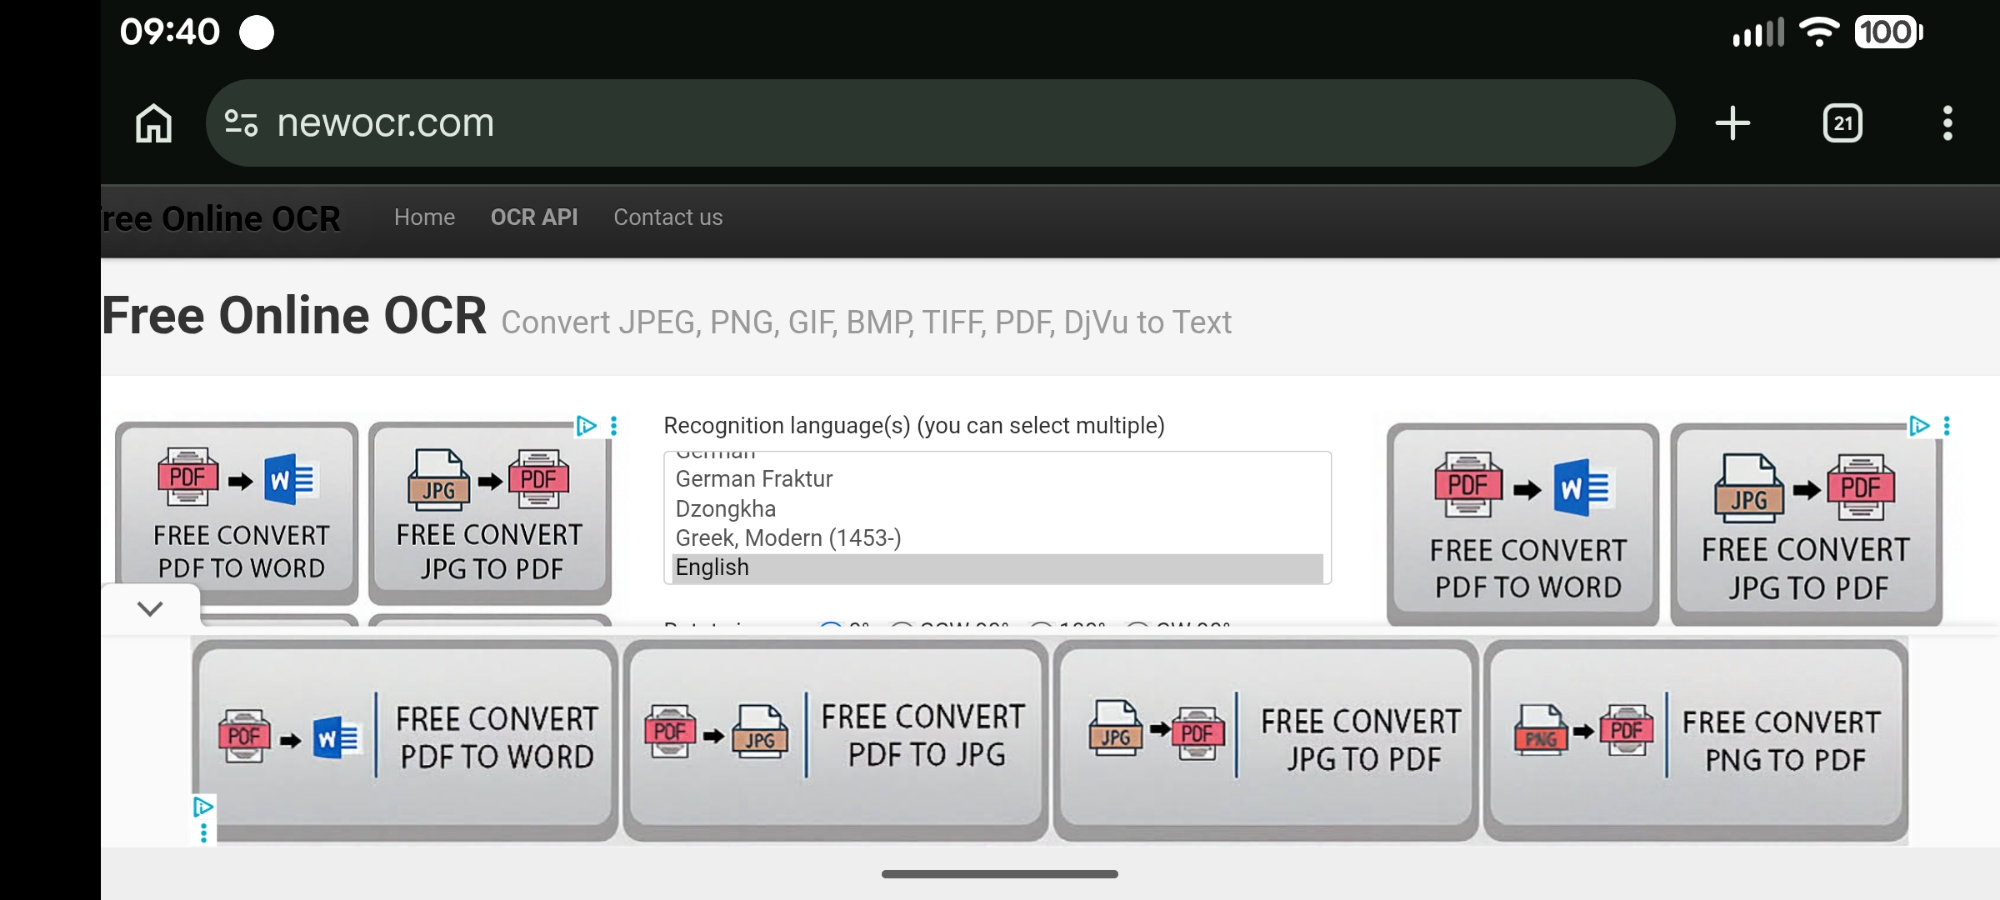Image resolution: width=2000 pixels, height=900 pixels.
Task: Click AdChoices icon on bottom banner ad
Action: click(x=203, y=806)
